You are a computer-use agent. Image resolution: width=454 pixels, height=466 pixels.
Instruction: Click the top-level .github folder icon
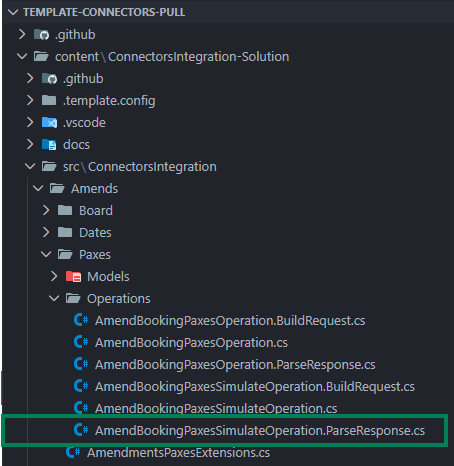pyautogui.click(x=41, y=34)
